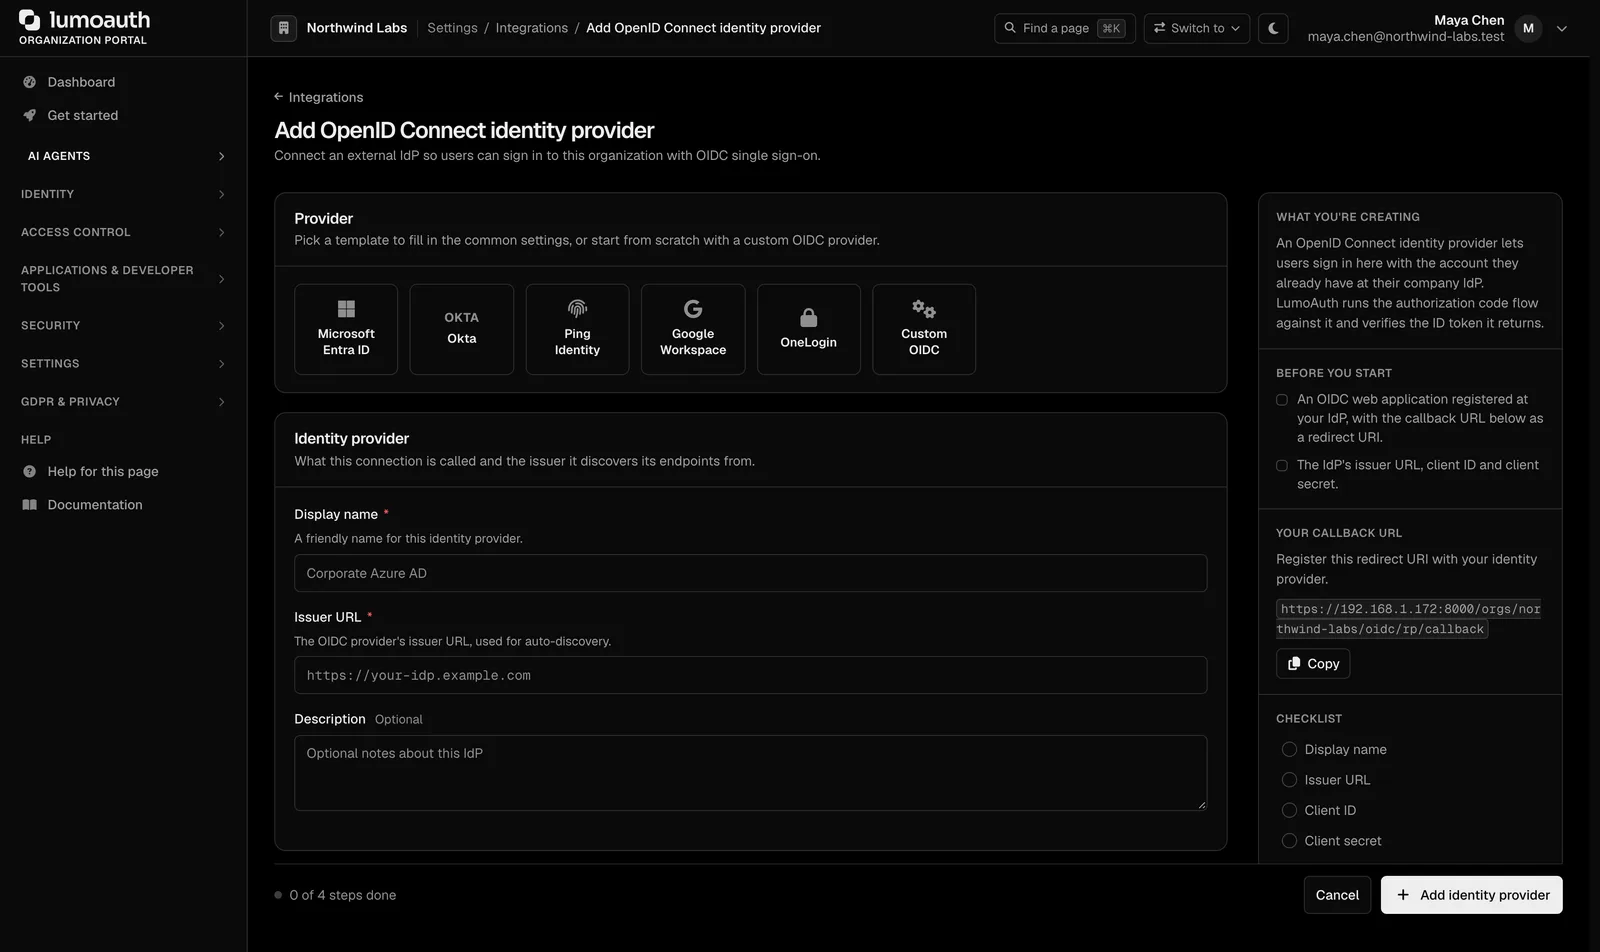
Task: Click the LumoAuth logo icon
Action: coord(30,20)
